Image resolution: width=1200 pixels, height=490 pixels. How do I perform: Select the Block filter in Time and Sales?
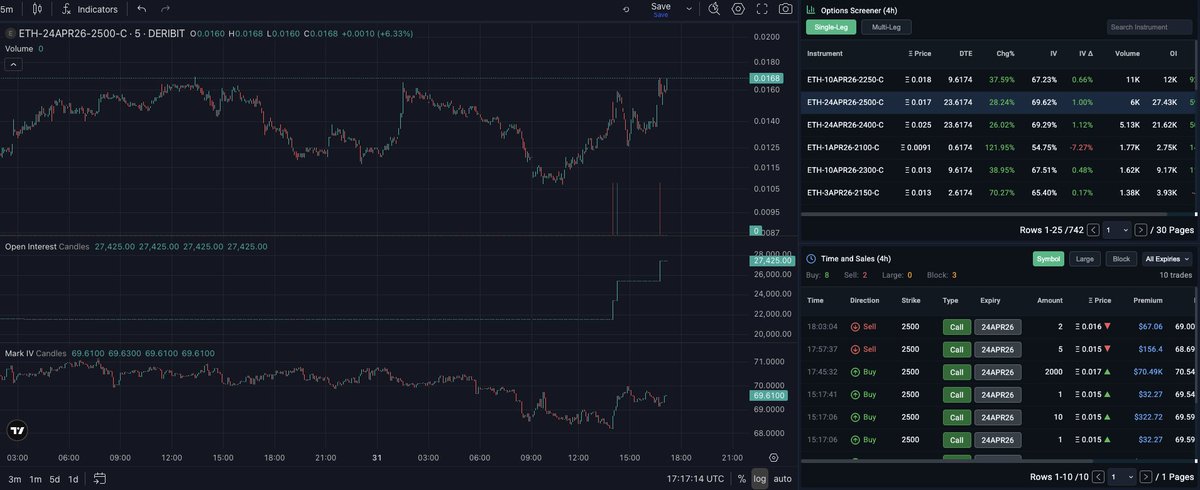pyautogui.click(x=1119, y=259)
